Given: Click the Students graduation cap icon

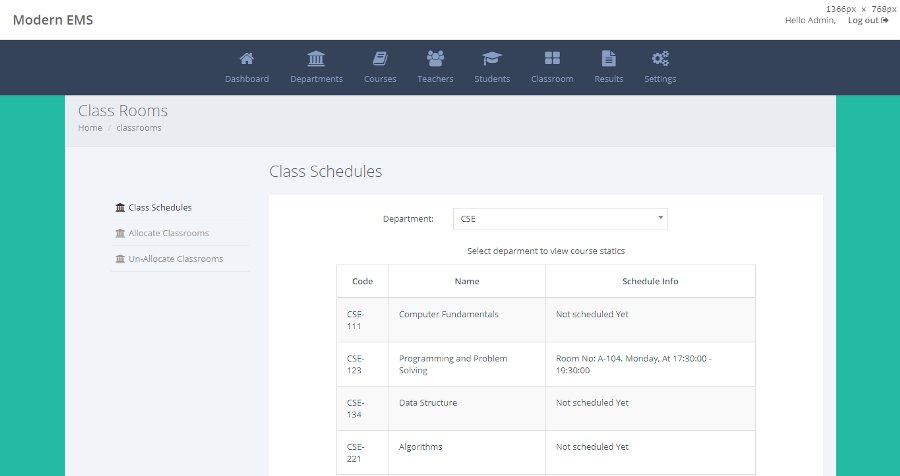Looking at the screenshot, I should click(492, 58).
